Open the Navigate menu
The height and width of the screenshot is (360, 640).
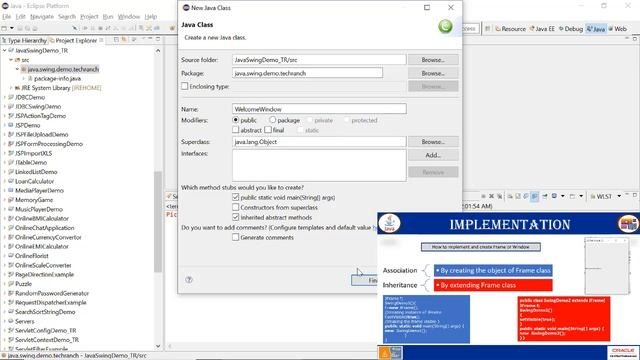point(42,17)
